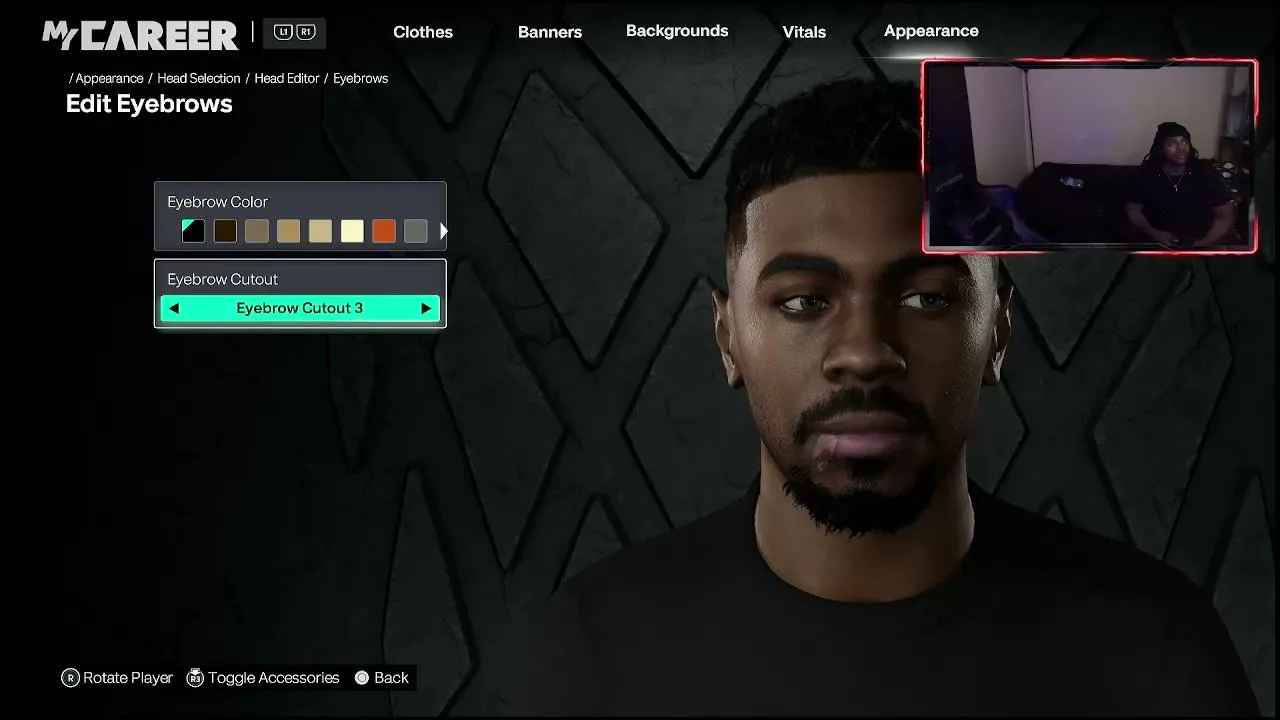The width and height of the screenshot is (1280, 720).
Task: Click the Head Selection breadcrumb
Action: click(199, 78)
